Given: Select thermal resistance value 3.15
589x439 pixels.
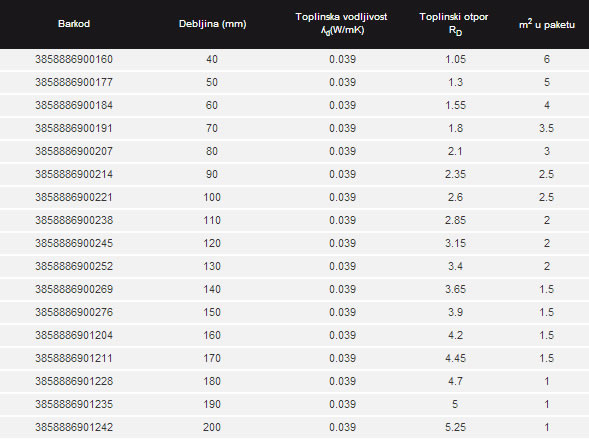Looking at the screenshot, I should (x=455, y=243).
